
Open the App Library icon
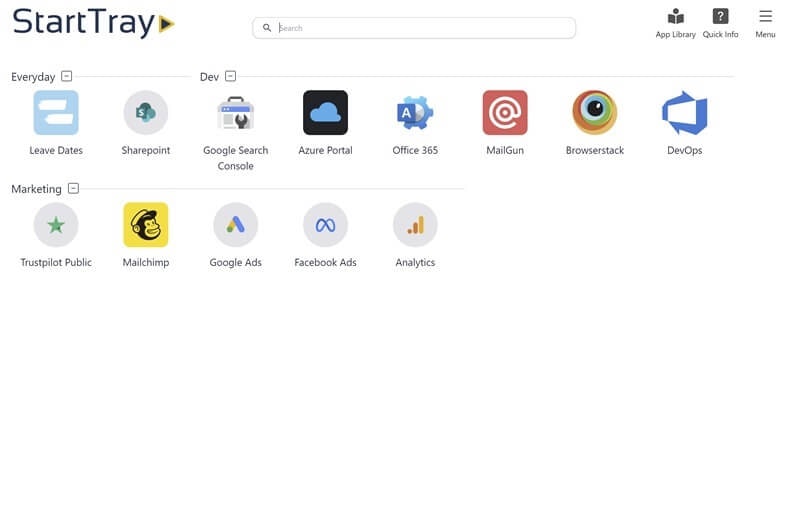coord(676,16)
